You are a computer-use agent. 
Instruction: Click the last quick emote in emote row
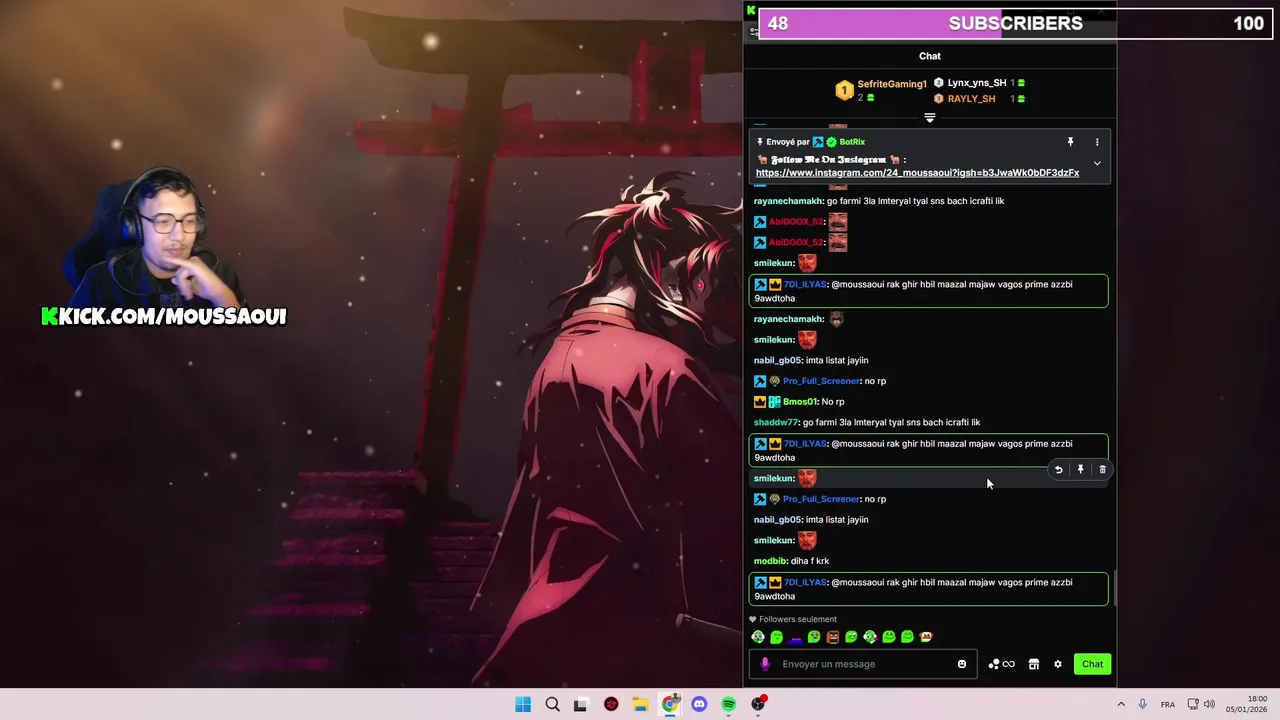point(926,637)
